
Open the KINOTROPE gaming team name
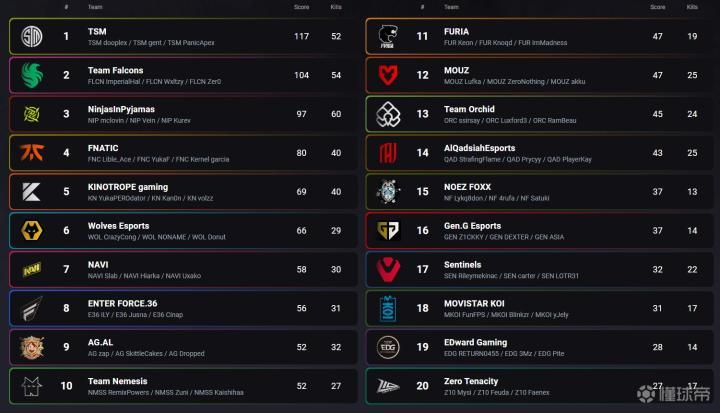128,187
